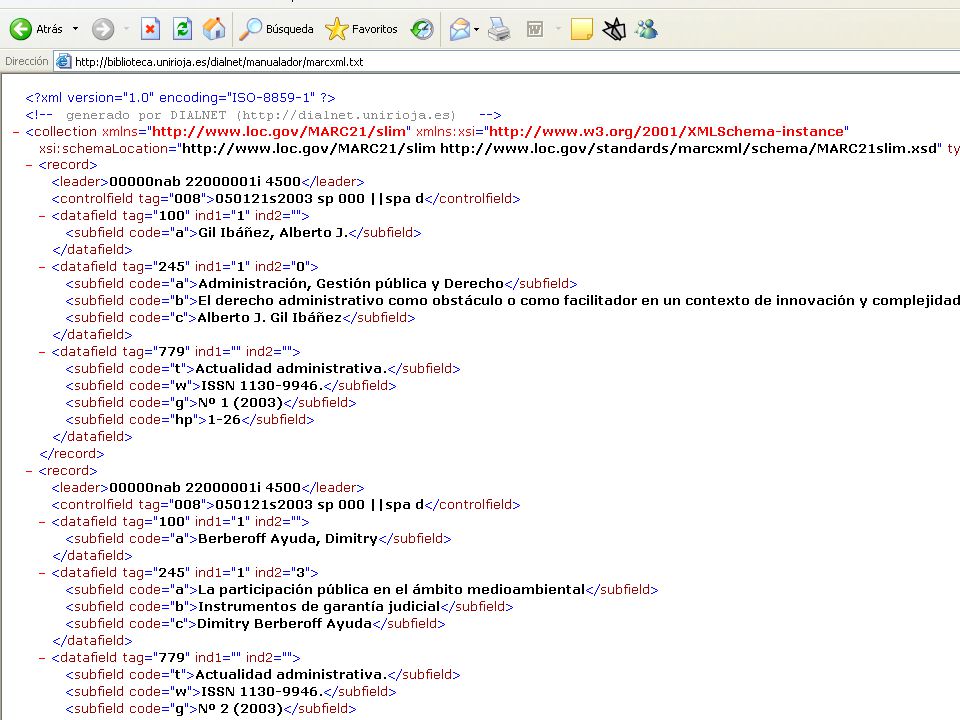Click the Dirección label
Viewport: 960px width, 720px height.
pos(26,61)
